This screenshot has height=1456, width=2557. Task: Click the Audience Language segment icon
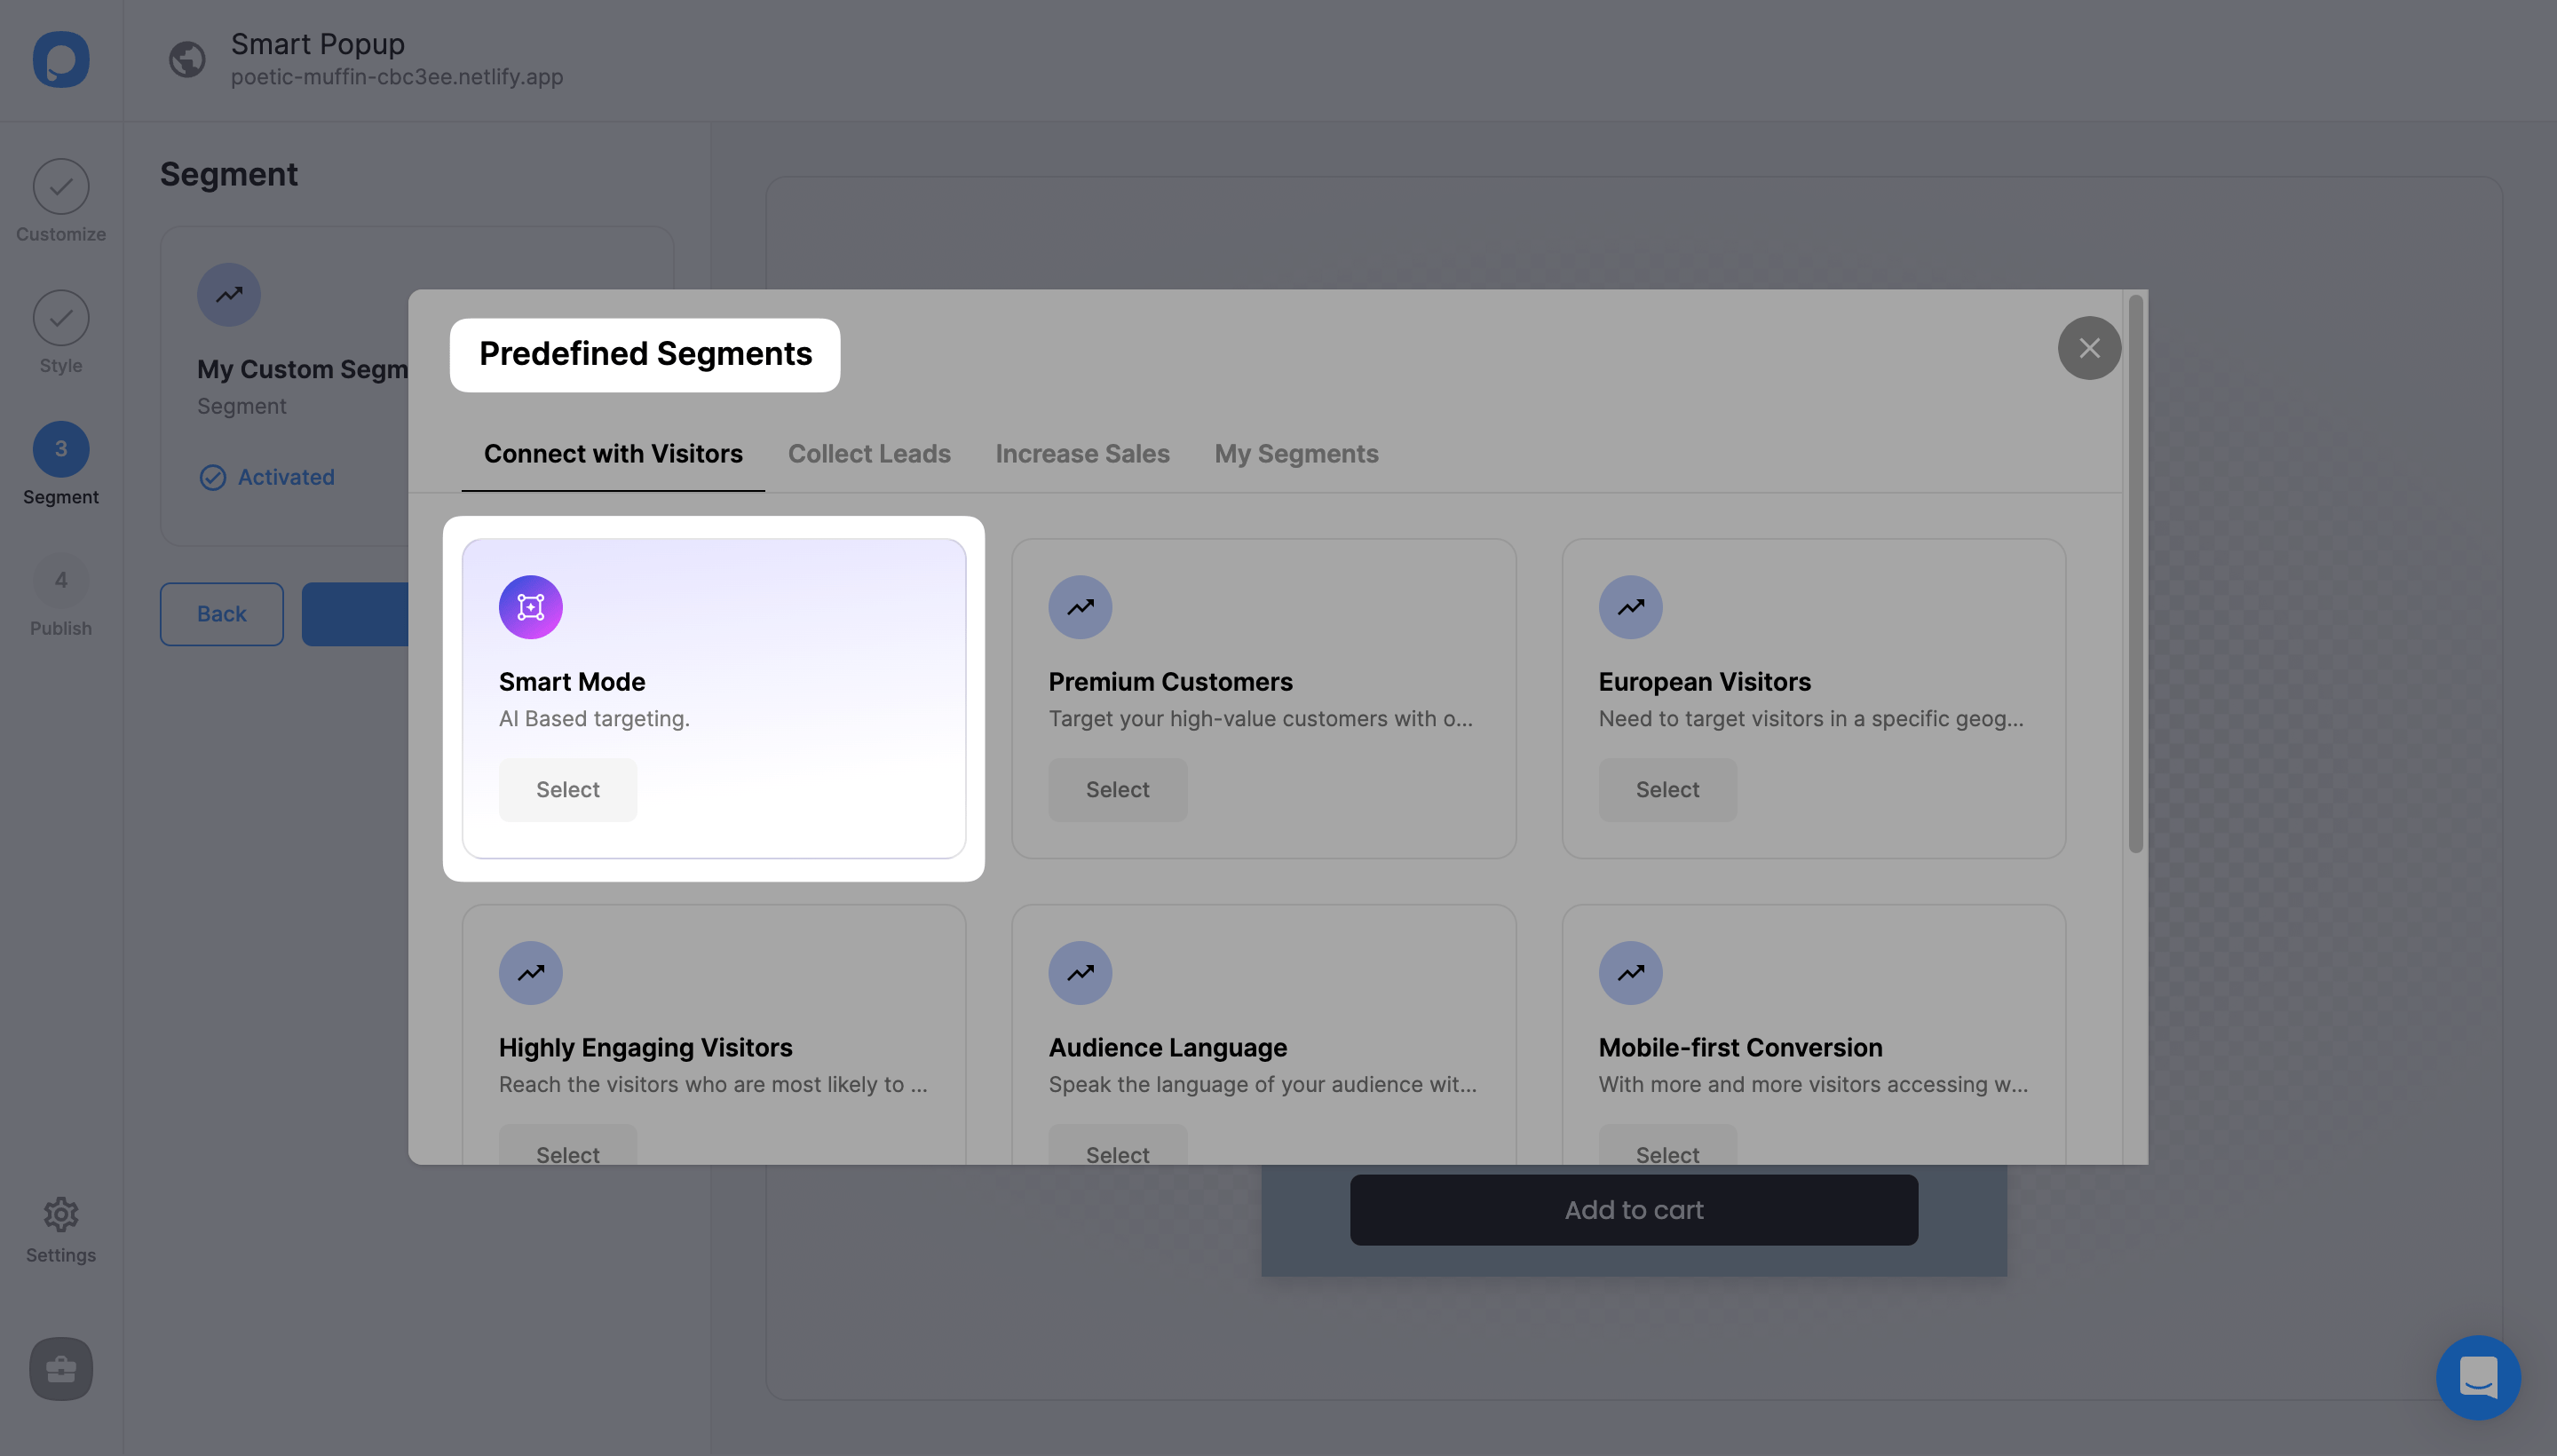(1080, 973)
